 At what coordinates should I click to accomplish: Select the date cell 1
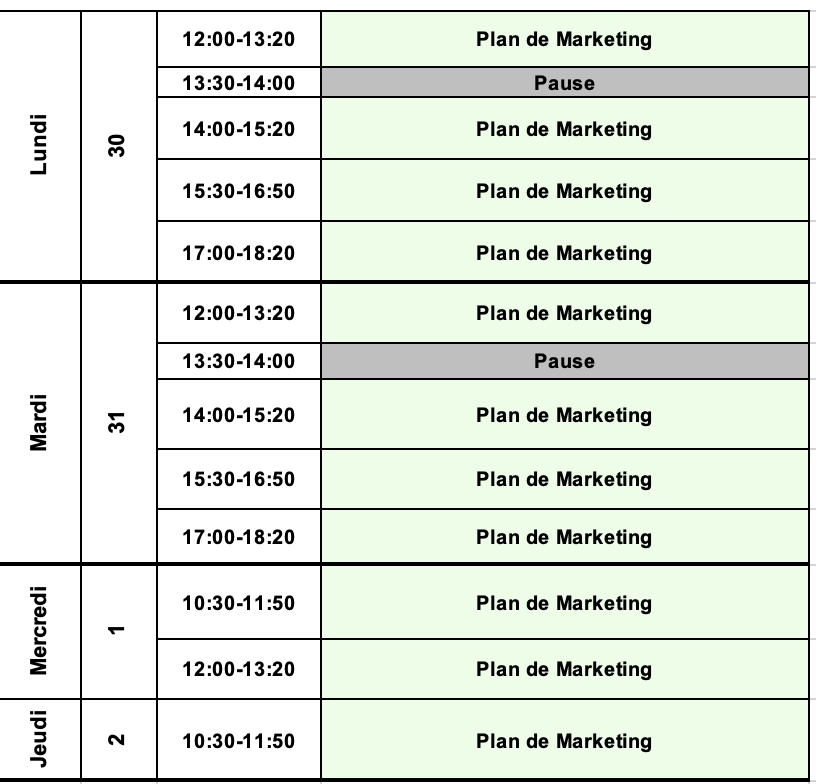tap(119, 632)
